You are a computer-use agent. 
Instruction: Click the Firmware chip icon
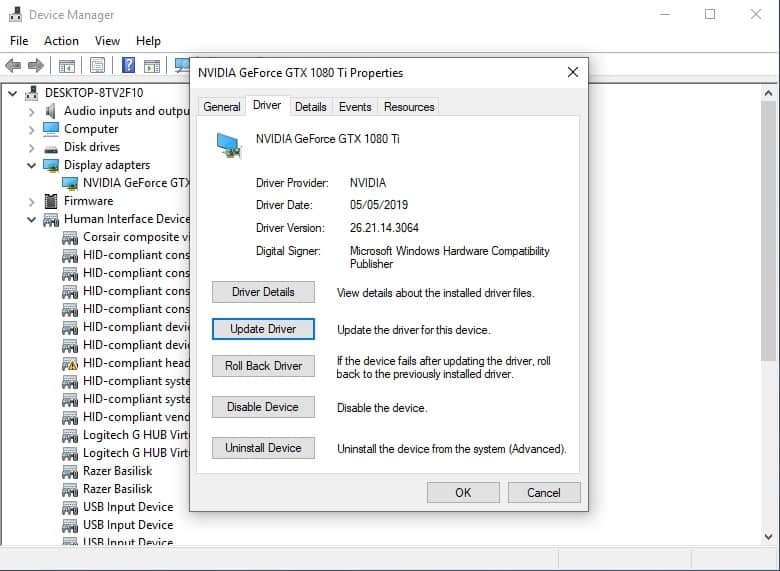[x=51, y=201]
